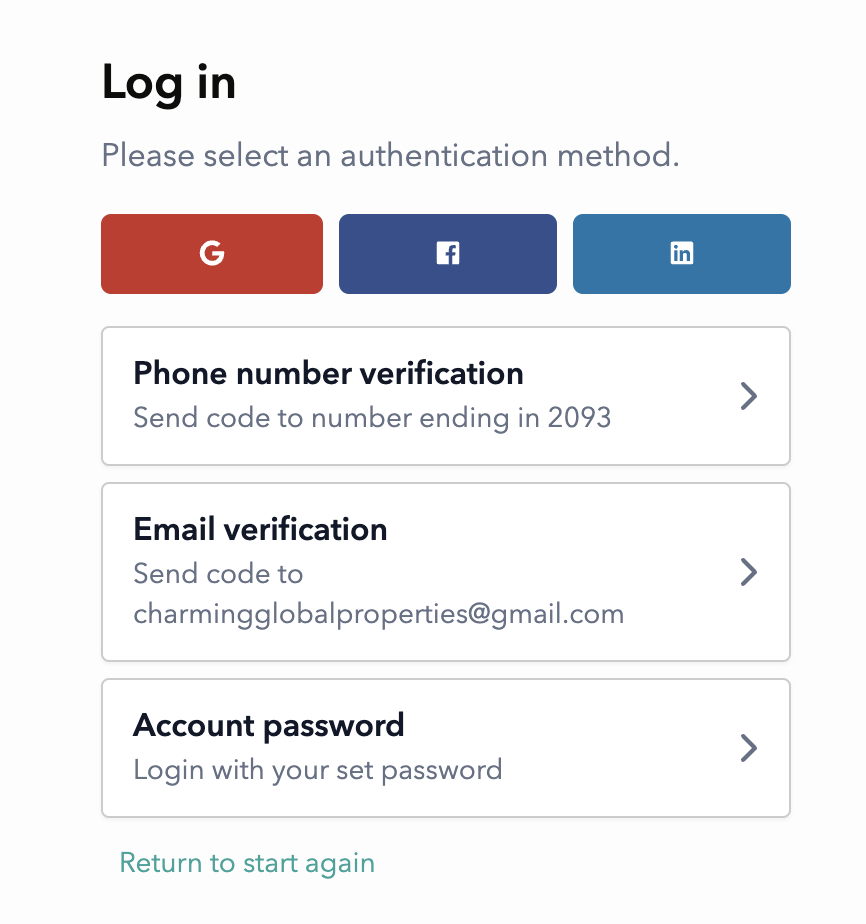Click the Google "G" logo icon
Viewport: 866px width, 924px height.
(212, 253)
